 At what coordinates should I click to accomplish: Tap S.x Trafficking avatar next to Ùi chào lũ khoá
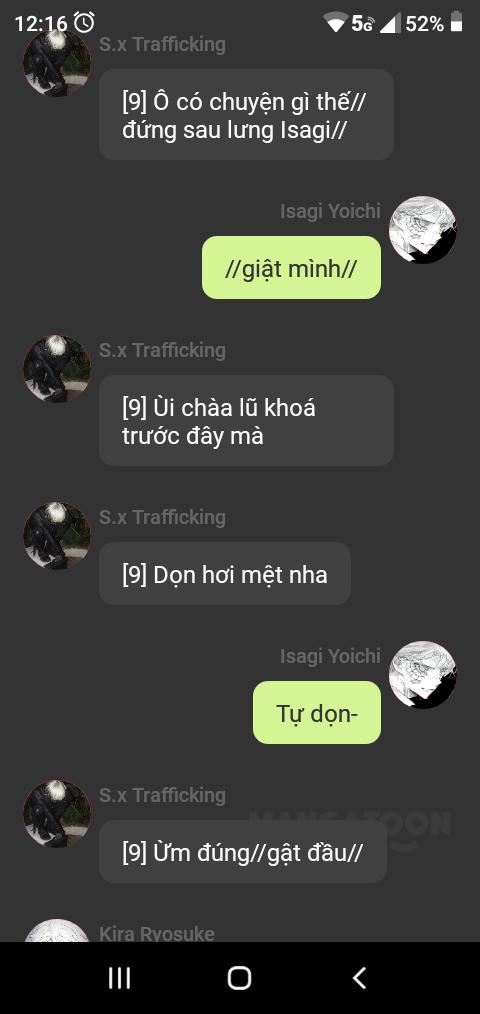point(57,369)
